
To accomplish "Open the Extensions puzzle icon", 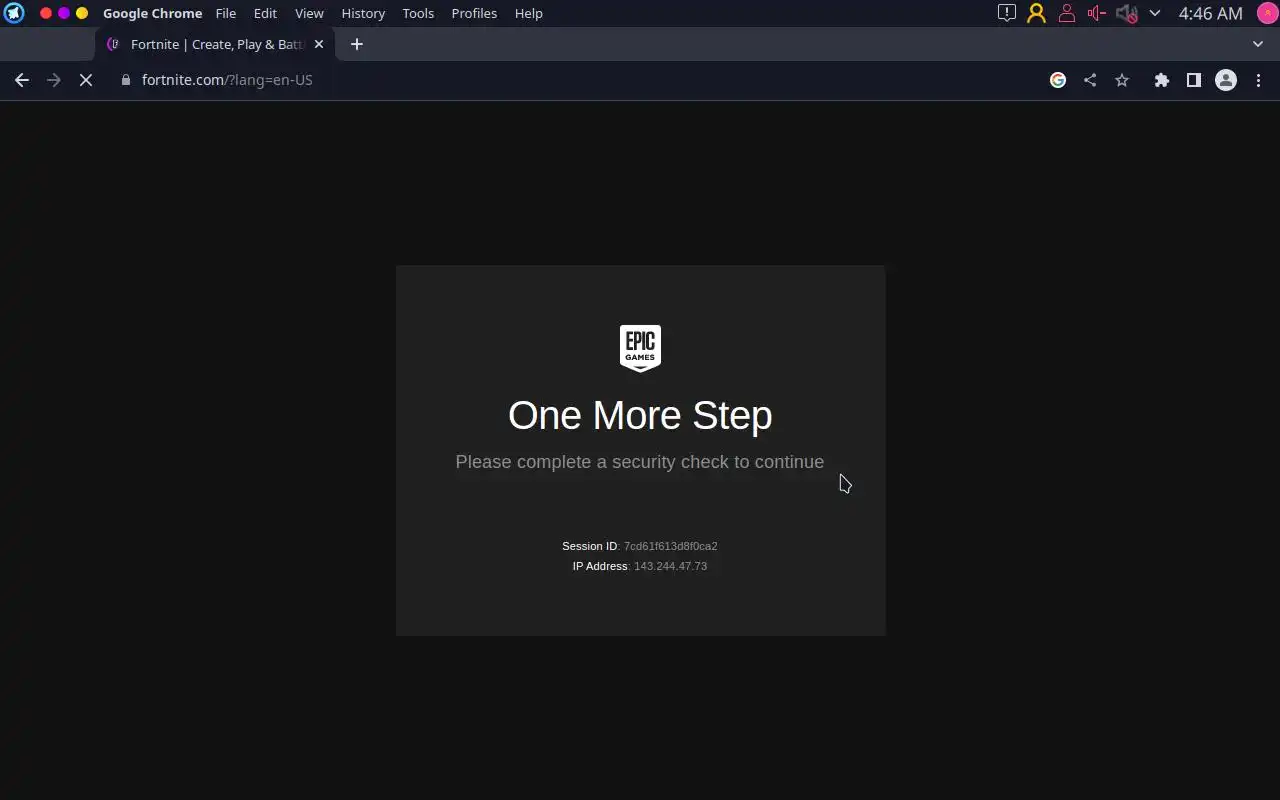I will click(1161, 80).
